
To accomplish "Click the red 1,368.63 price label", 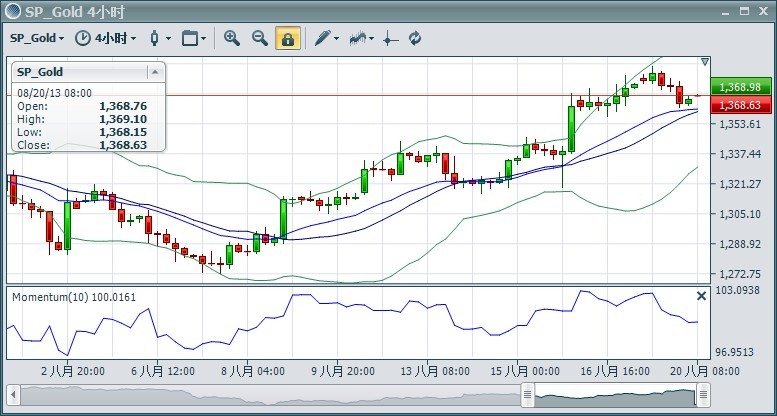I will [x=740, y=105].
